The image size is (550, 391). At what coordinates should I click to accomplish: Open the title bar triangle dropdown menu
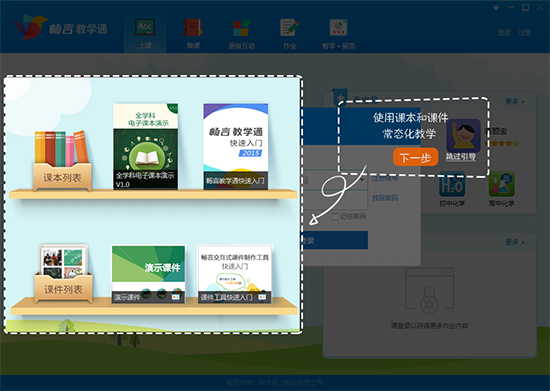pos(496,8)
